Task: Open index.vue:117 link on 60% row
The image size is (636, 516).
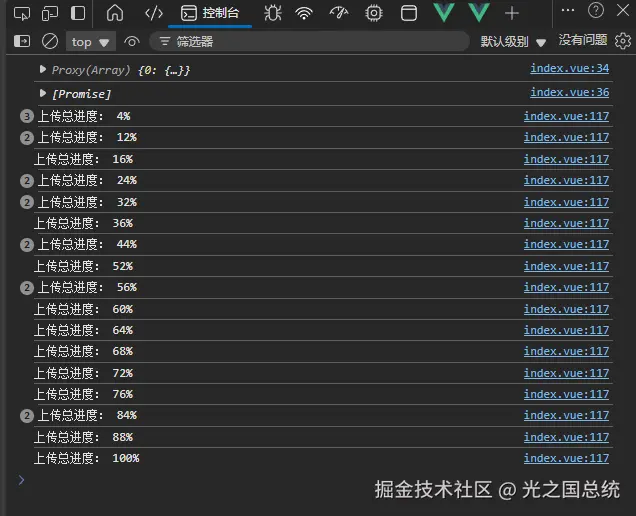Action: pyautogui.click(x=566, y=309)
